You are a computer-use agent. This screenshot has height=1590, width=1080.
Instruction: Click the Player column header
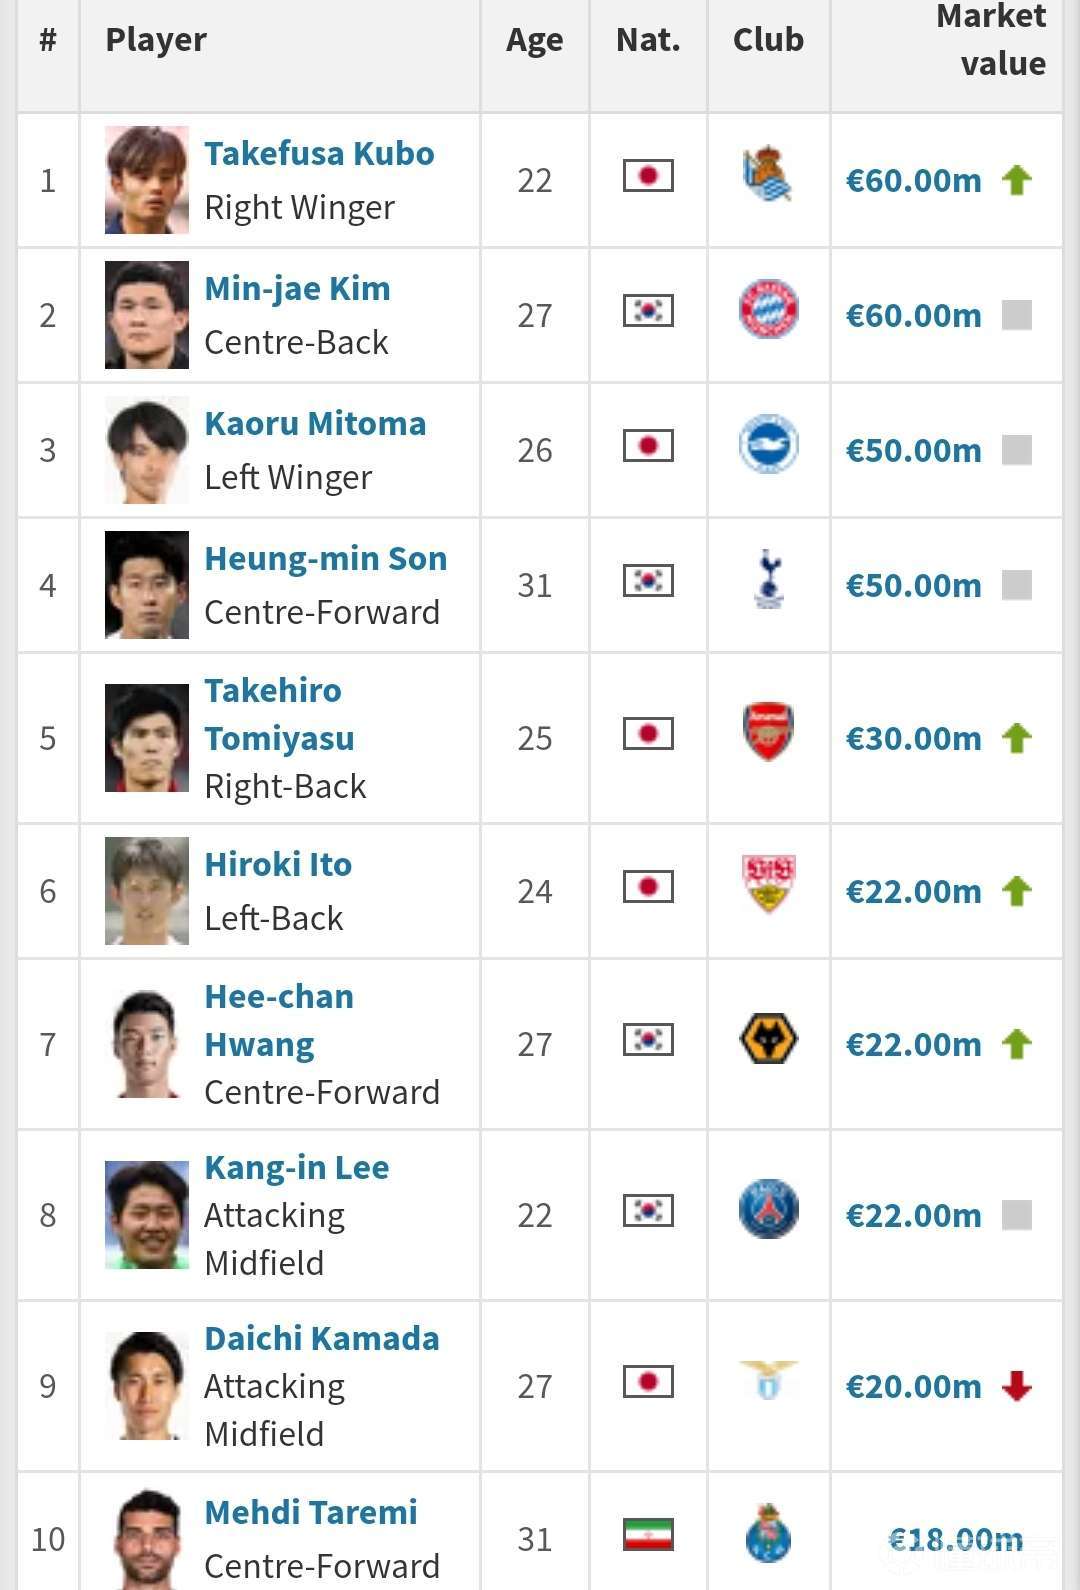point(156,40)
